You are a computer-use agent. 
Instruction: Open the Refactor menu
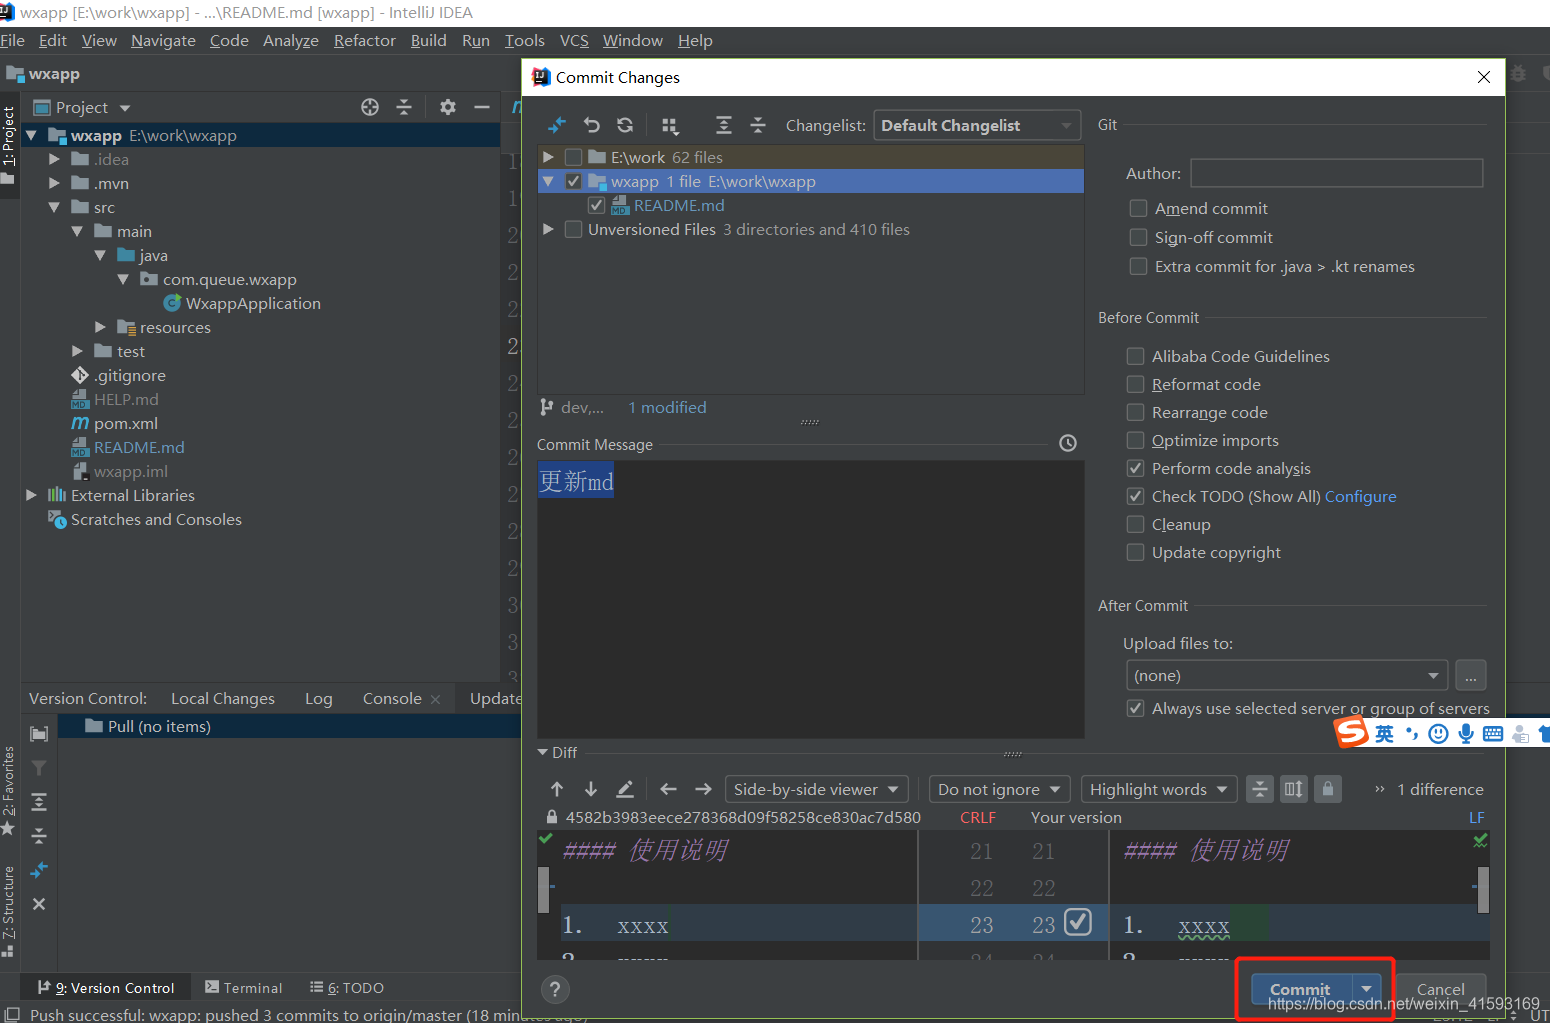(364, 40)
